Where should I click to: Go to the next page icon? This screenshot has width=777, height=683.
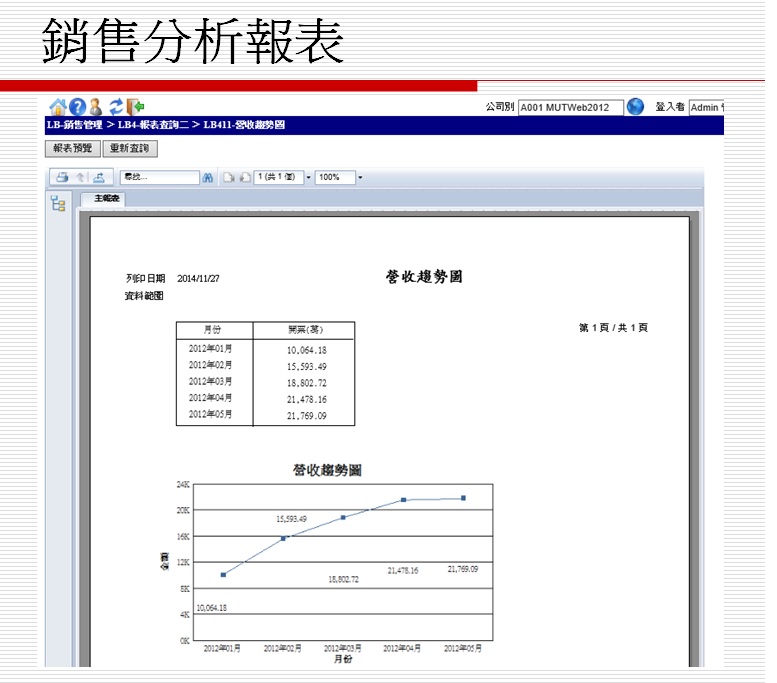(x=245, y=177)
